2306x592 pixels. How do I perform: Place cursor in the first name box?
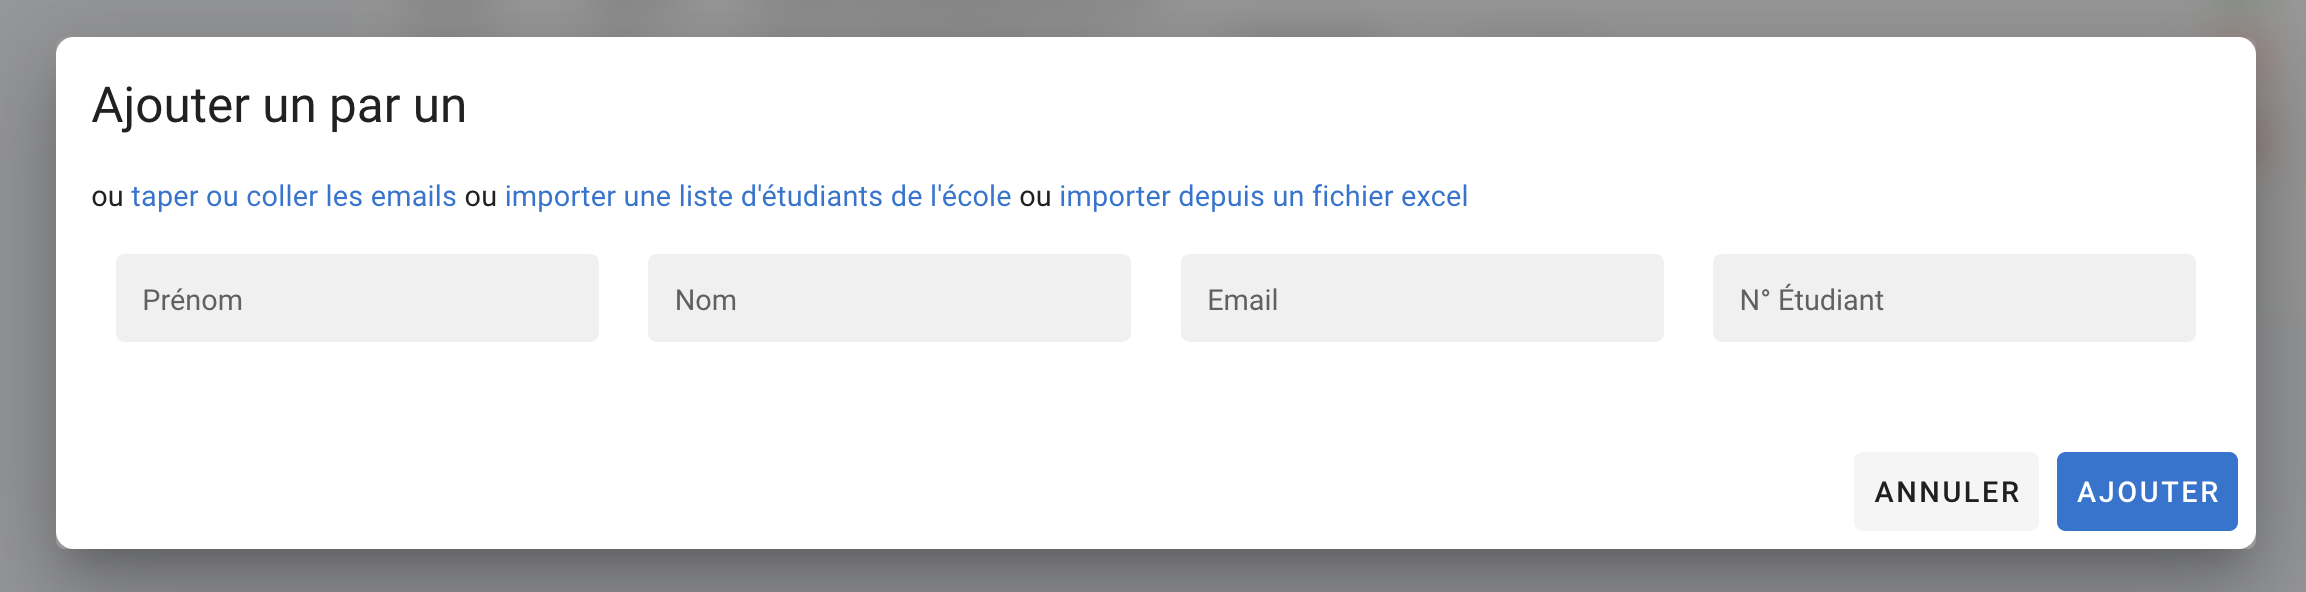pos(357,299)
